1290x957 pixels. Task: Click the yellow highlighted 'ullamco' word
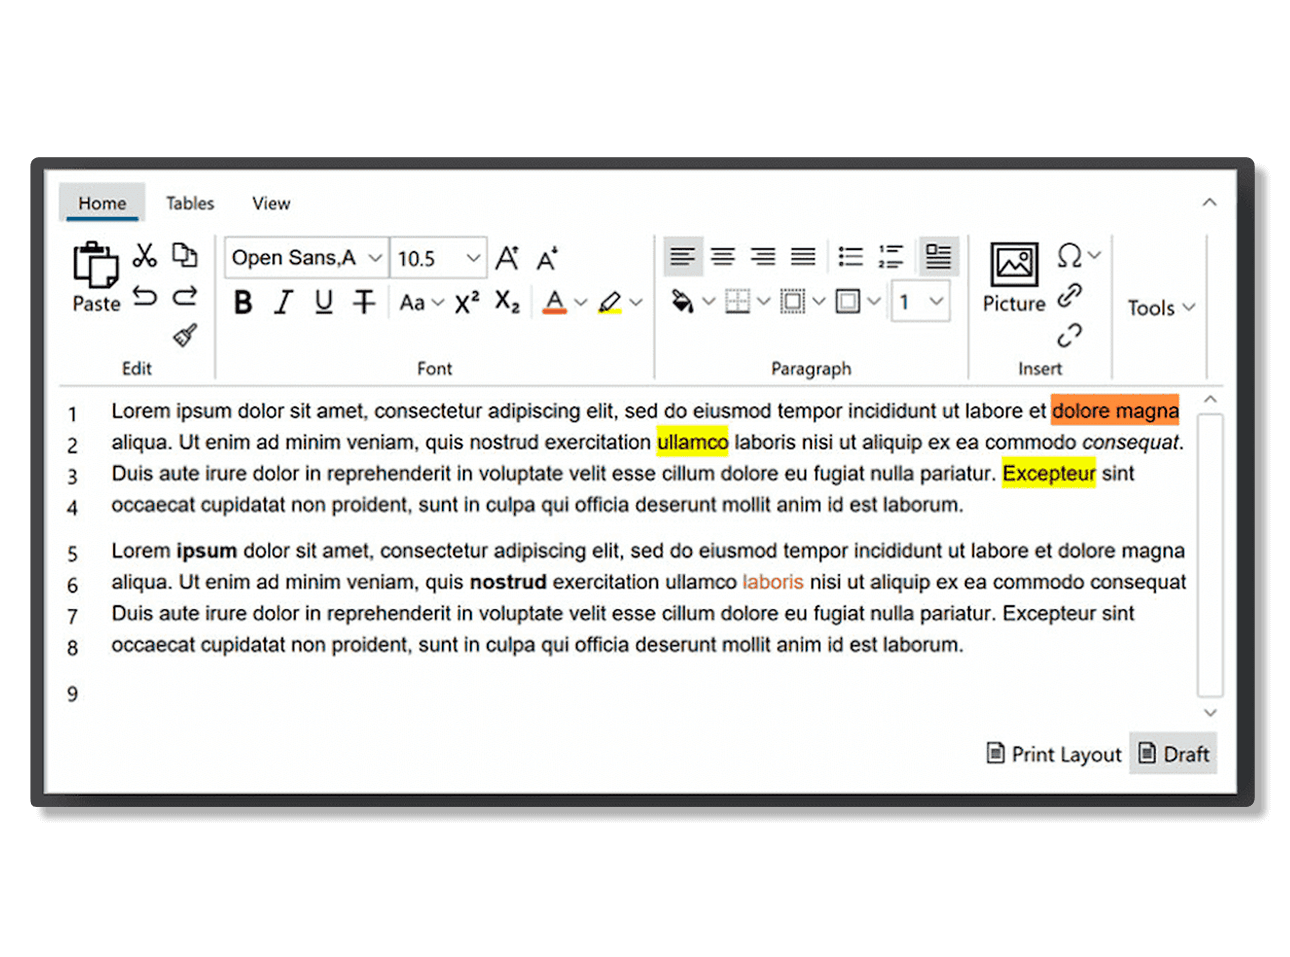pyautogui.click(x=692, y=442)
